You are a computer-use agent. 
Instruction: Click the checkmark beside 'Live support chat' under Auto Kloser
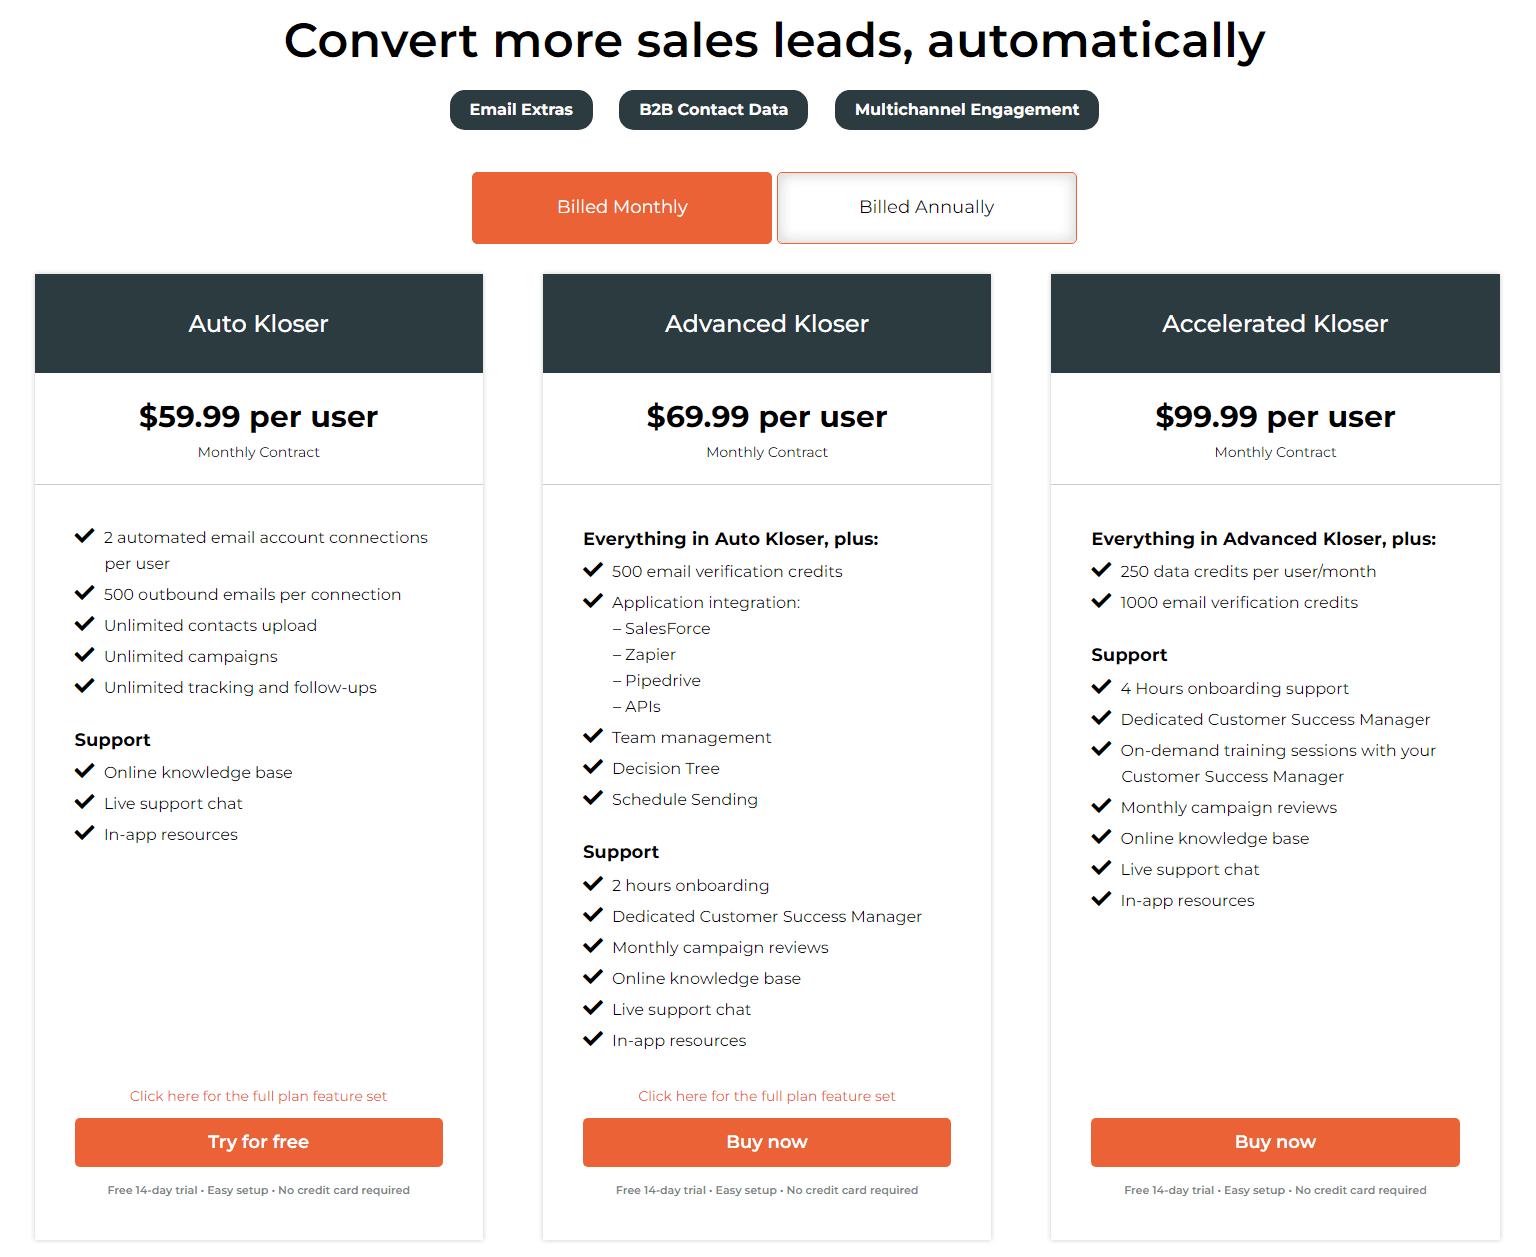tap(85, 802)
